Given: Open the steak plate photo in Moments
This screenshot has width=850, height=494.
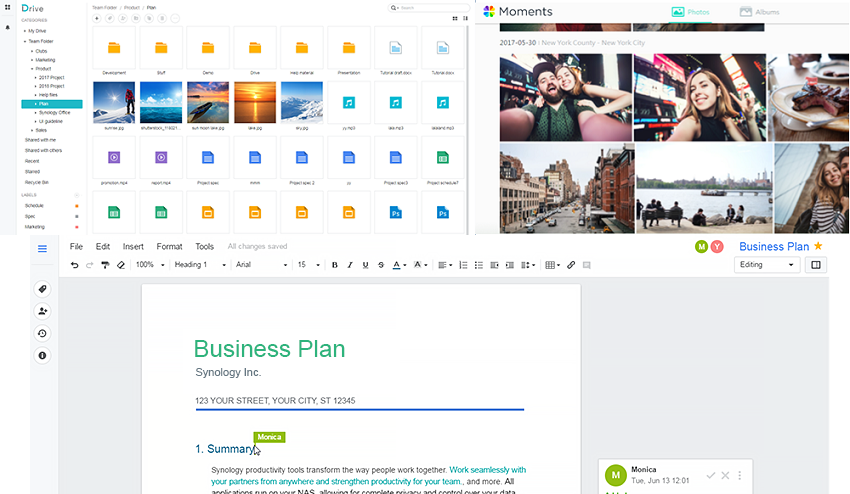Looking at the screenshot, I should (808, 97).
